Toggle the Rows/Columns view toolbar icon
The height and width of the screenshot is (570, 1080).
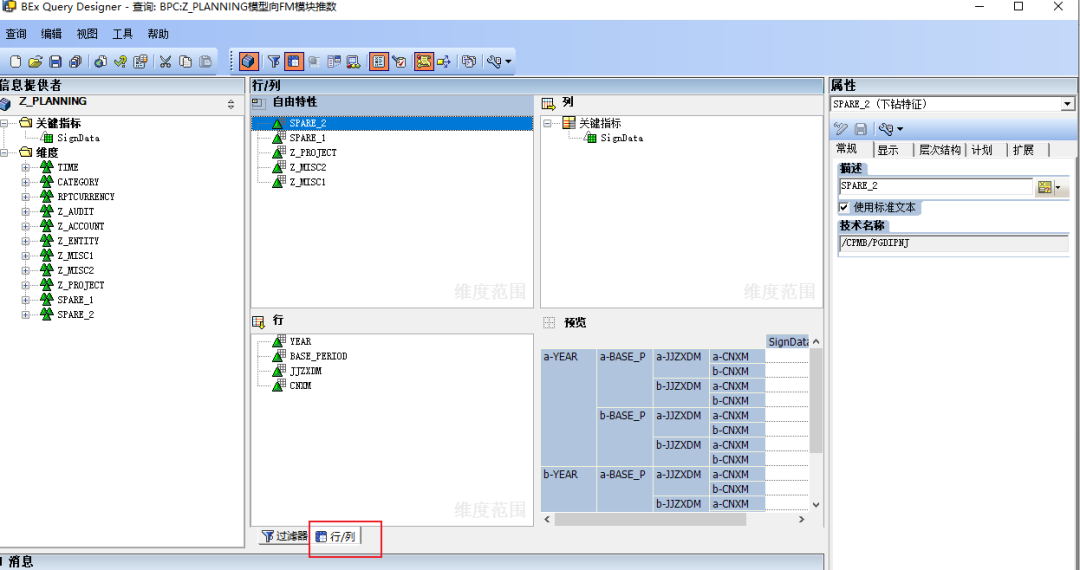tap(294, 62)
